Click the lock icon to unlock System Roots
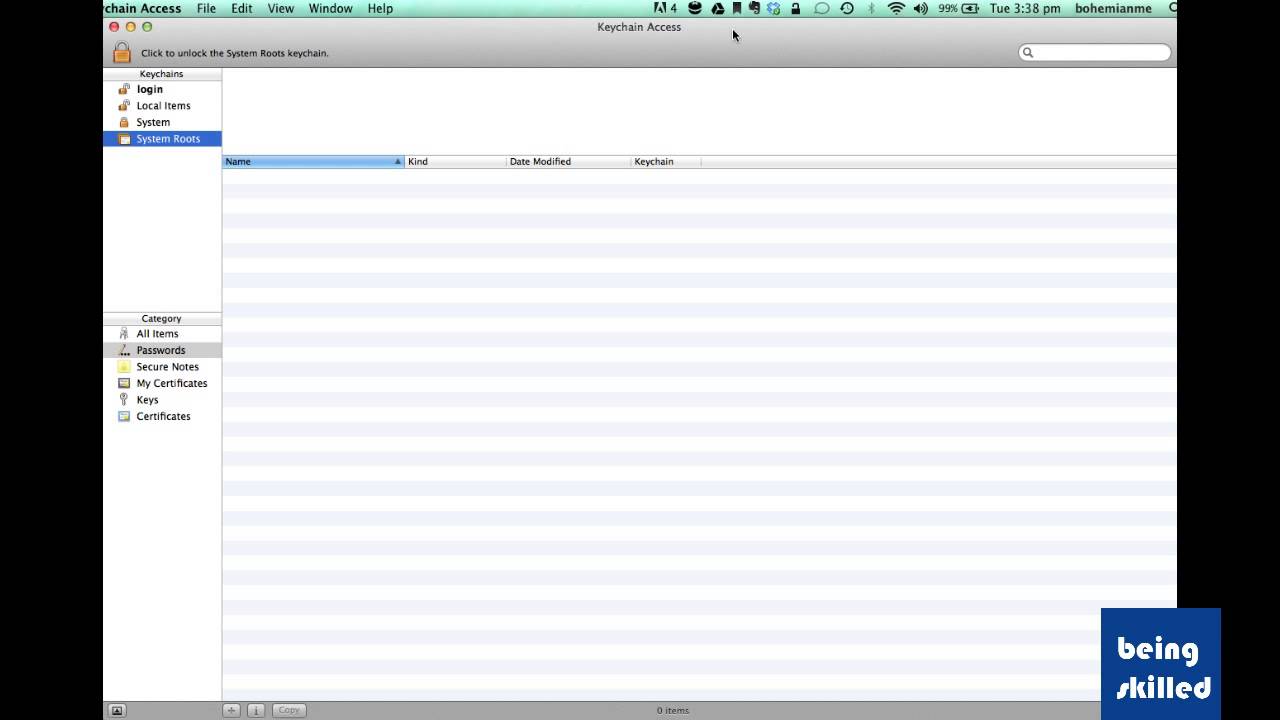 pos(122,52)
